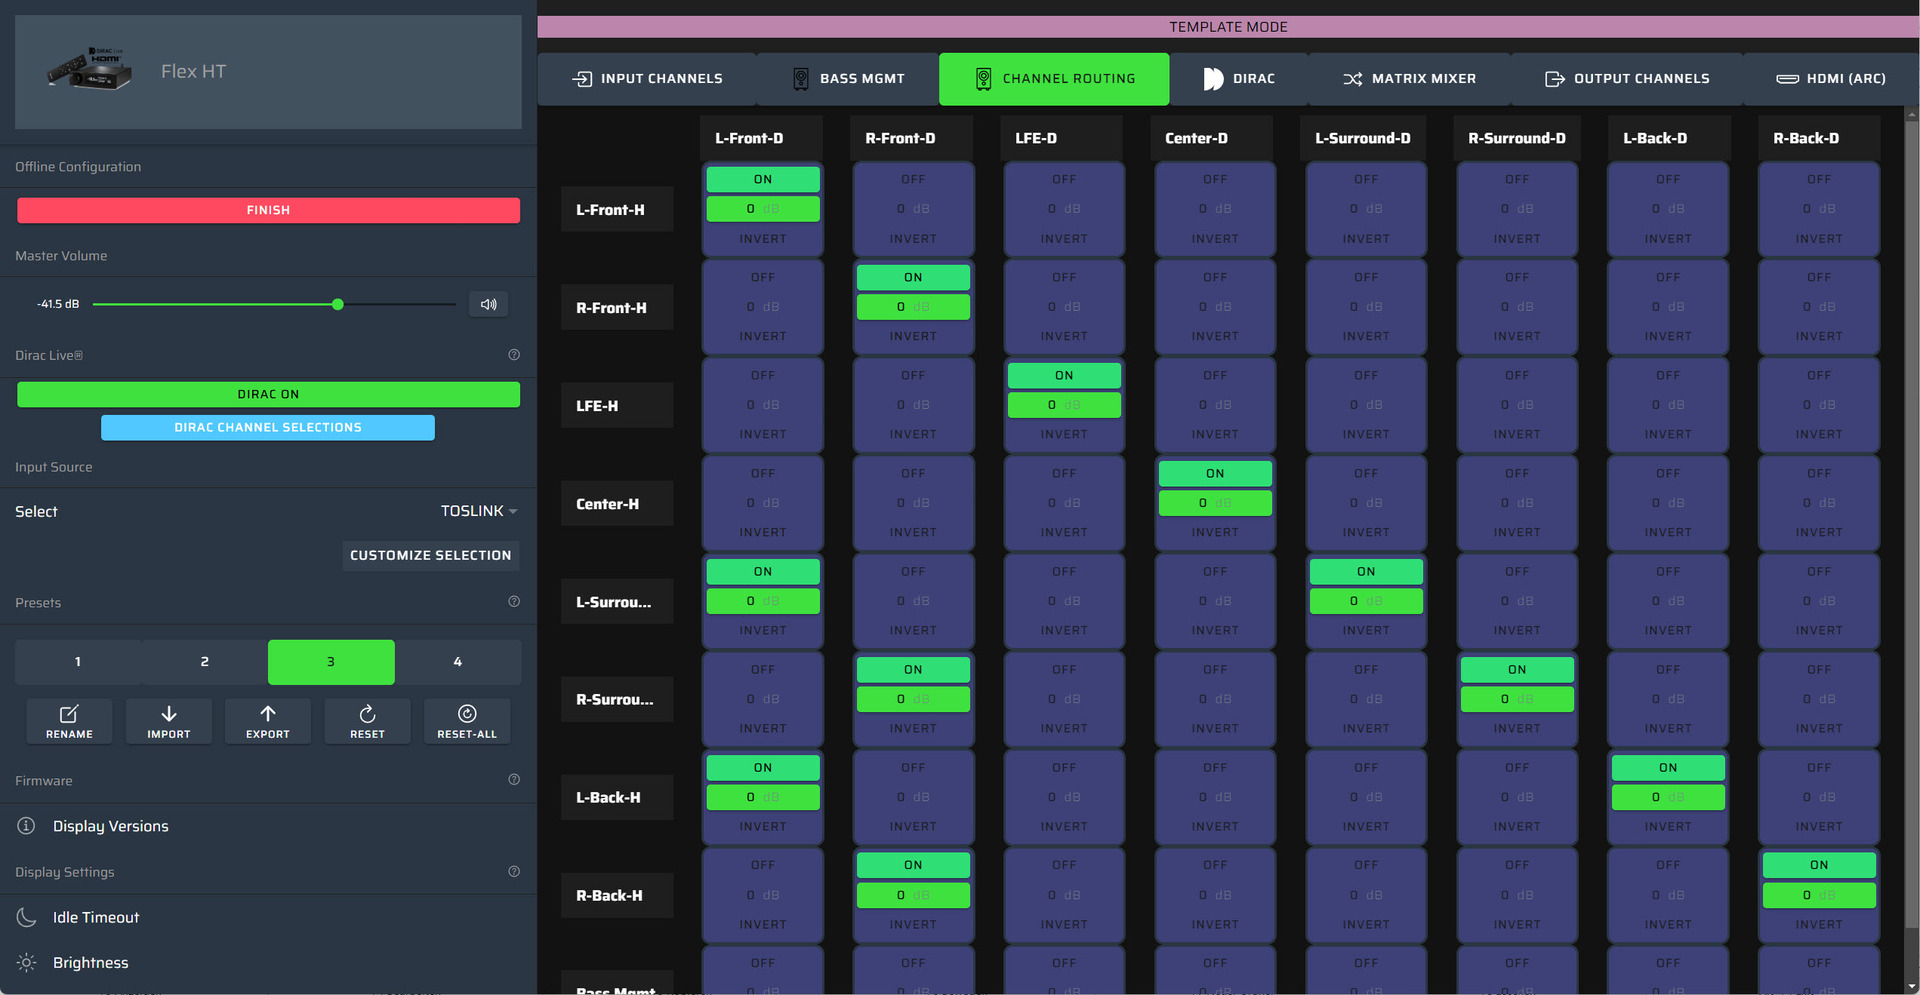This screenshot has height=995, width=1920.
Task: Click the 0 dB gain of Center-H to Center-D
Action: pos(1215,503)
